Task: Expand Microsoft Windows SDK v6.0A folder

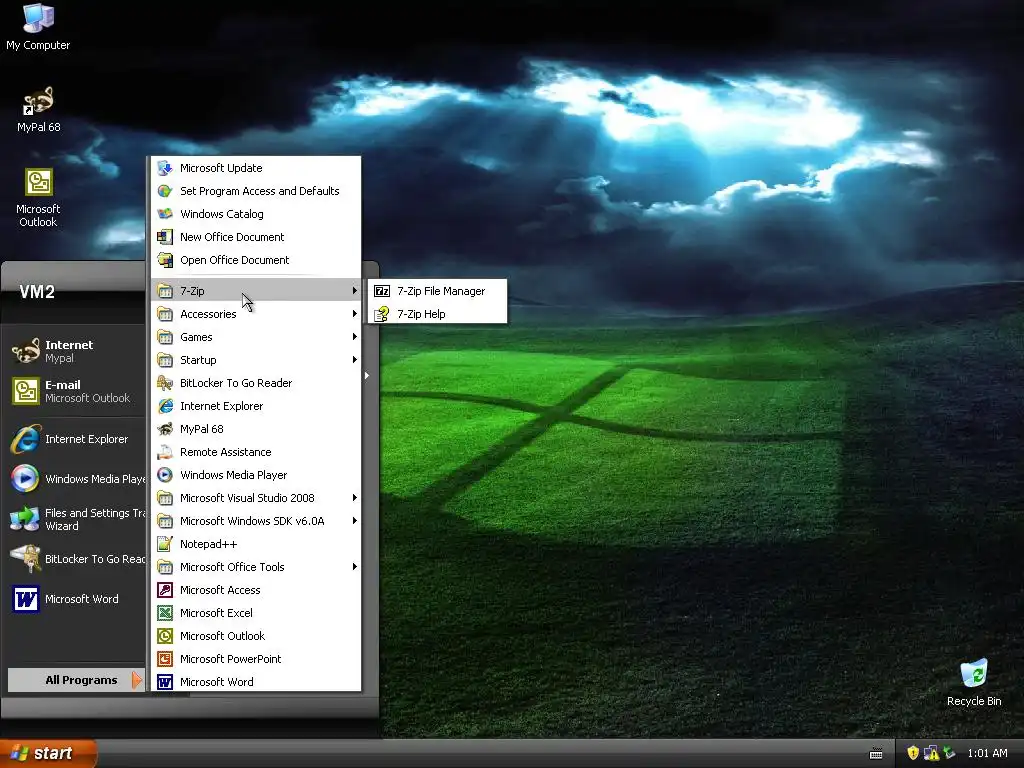Action: coord(256,521)
